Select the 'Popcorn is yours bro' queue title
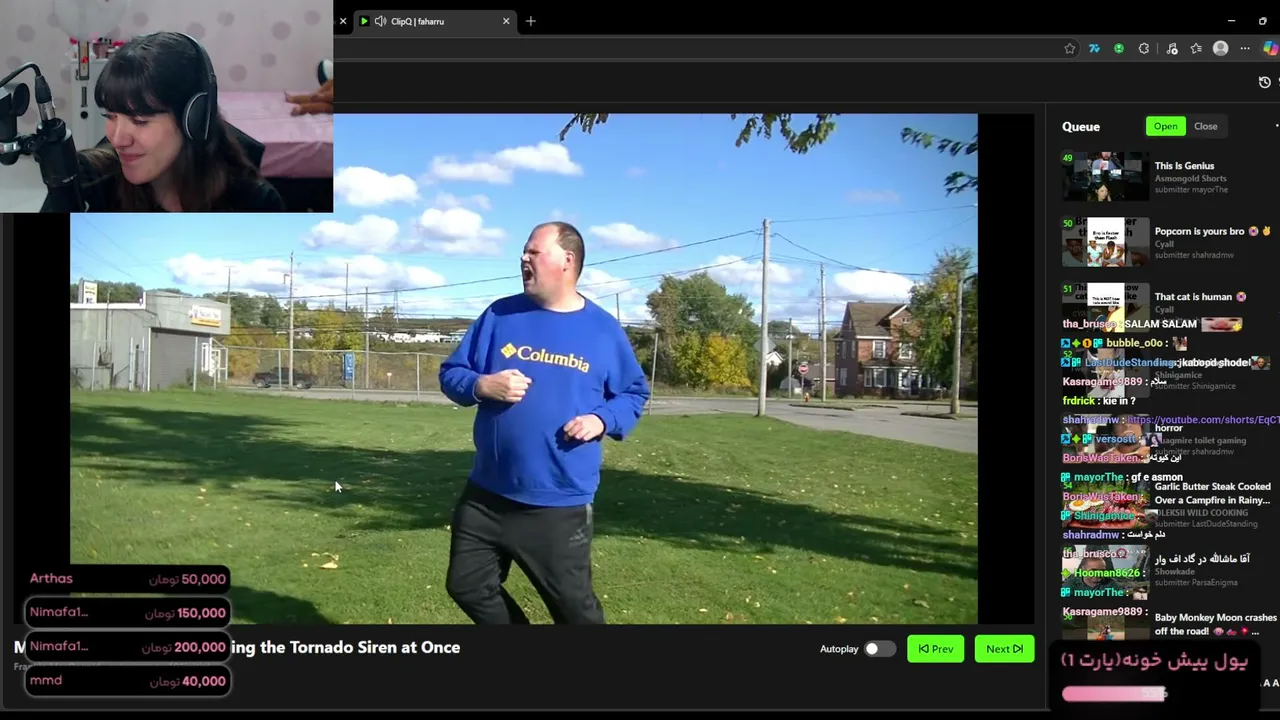 click(1212, 231)
